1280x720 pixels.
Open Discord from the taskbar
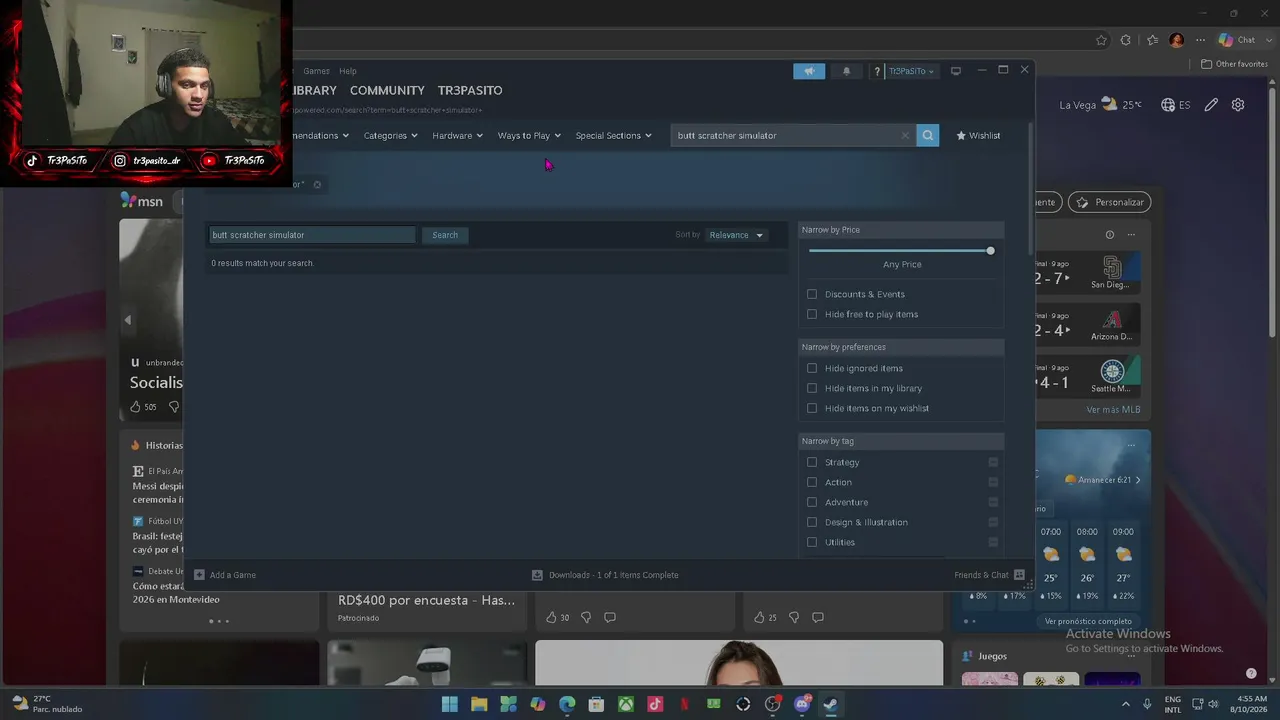(802, 704)
